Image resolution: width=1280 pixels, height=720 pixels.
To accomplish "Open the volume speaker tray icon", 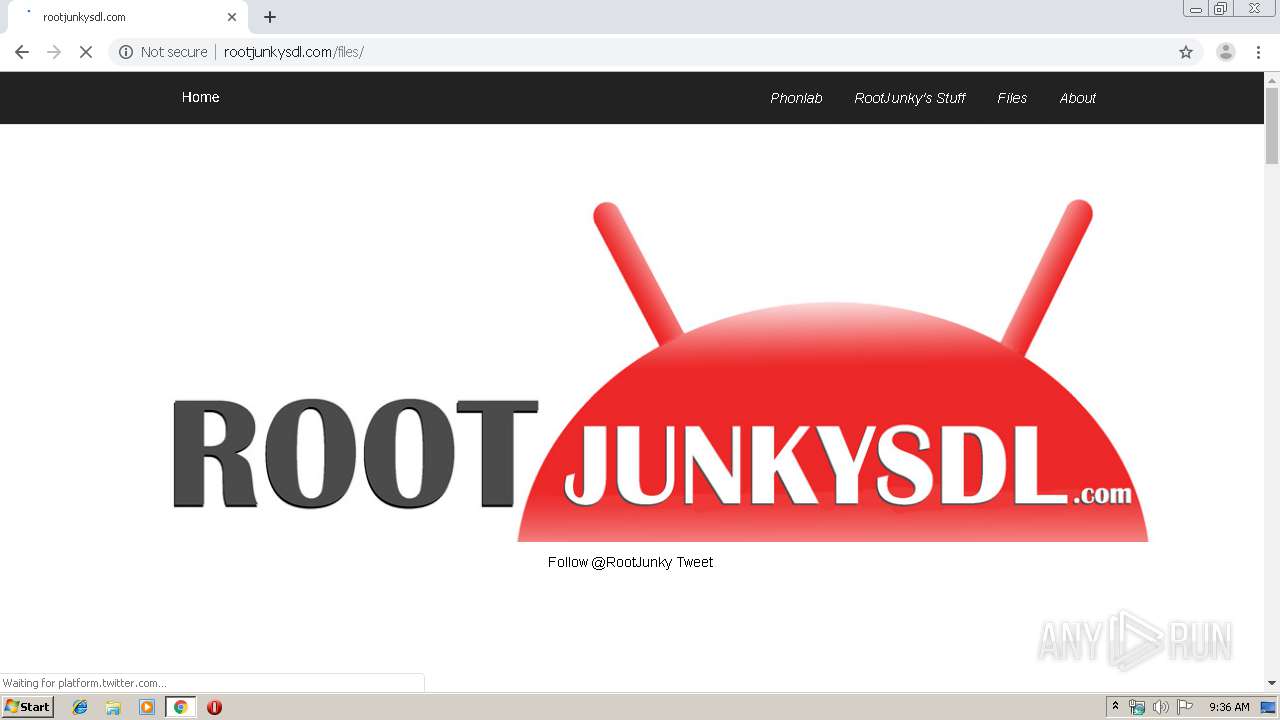I will pos(1160,707).
